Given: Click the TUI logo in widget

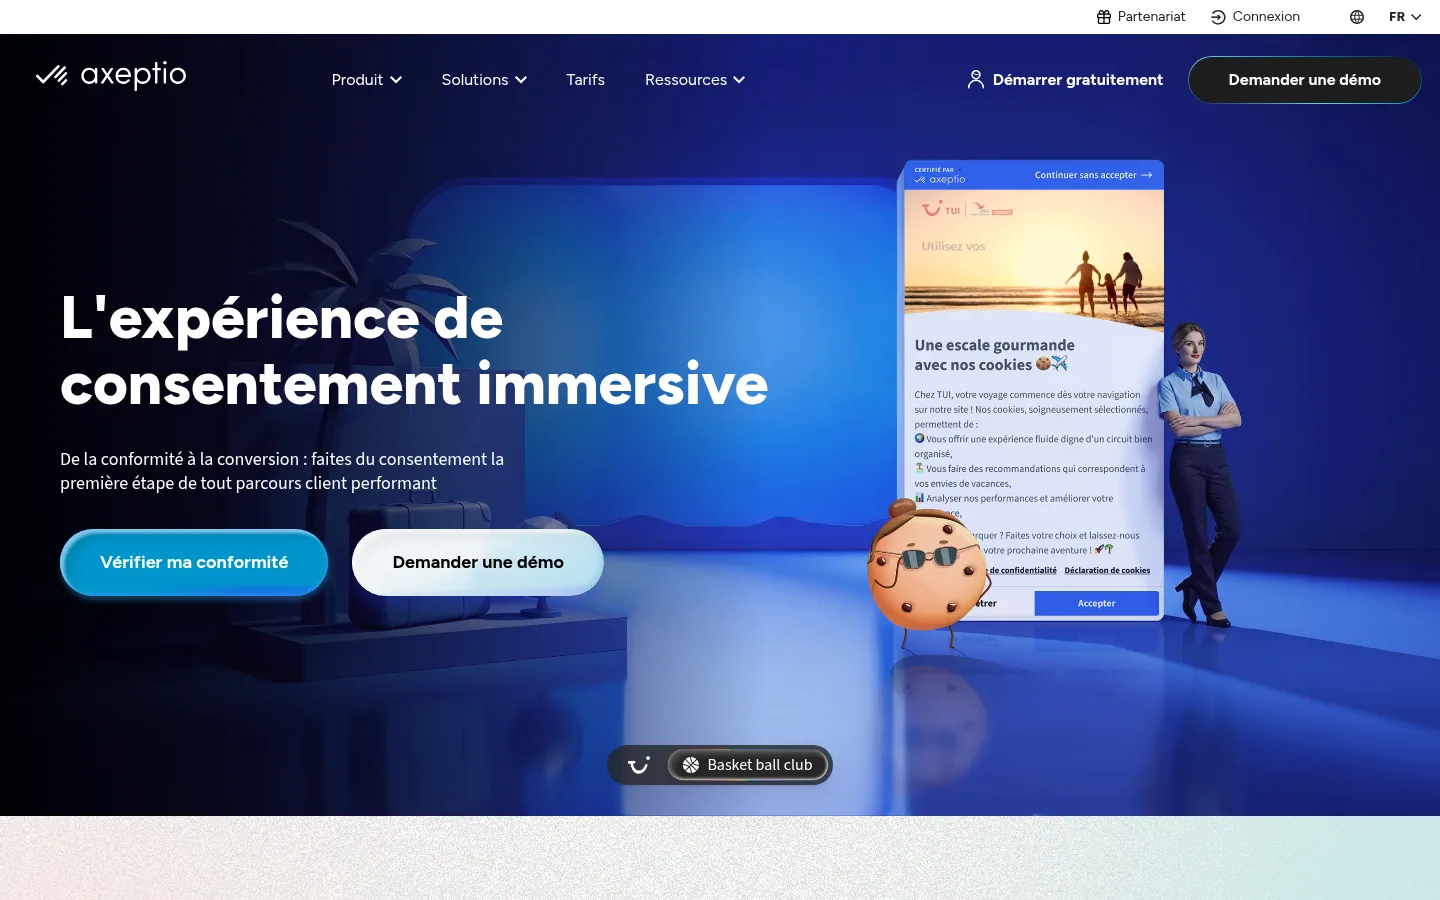Looking at the screenshot, I should click(x=941, y=210).
